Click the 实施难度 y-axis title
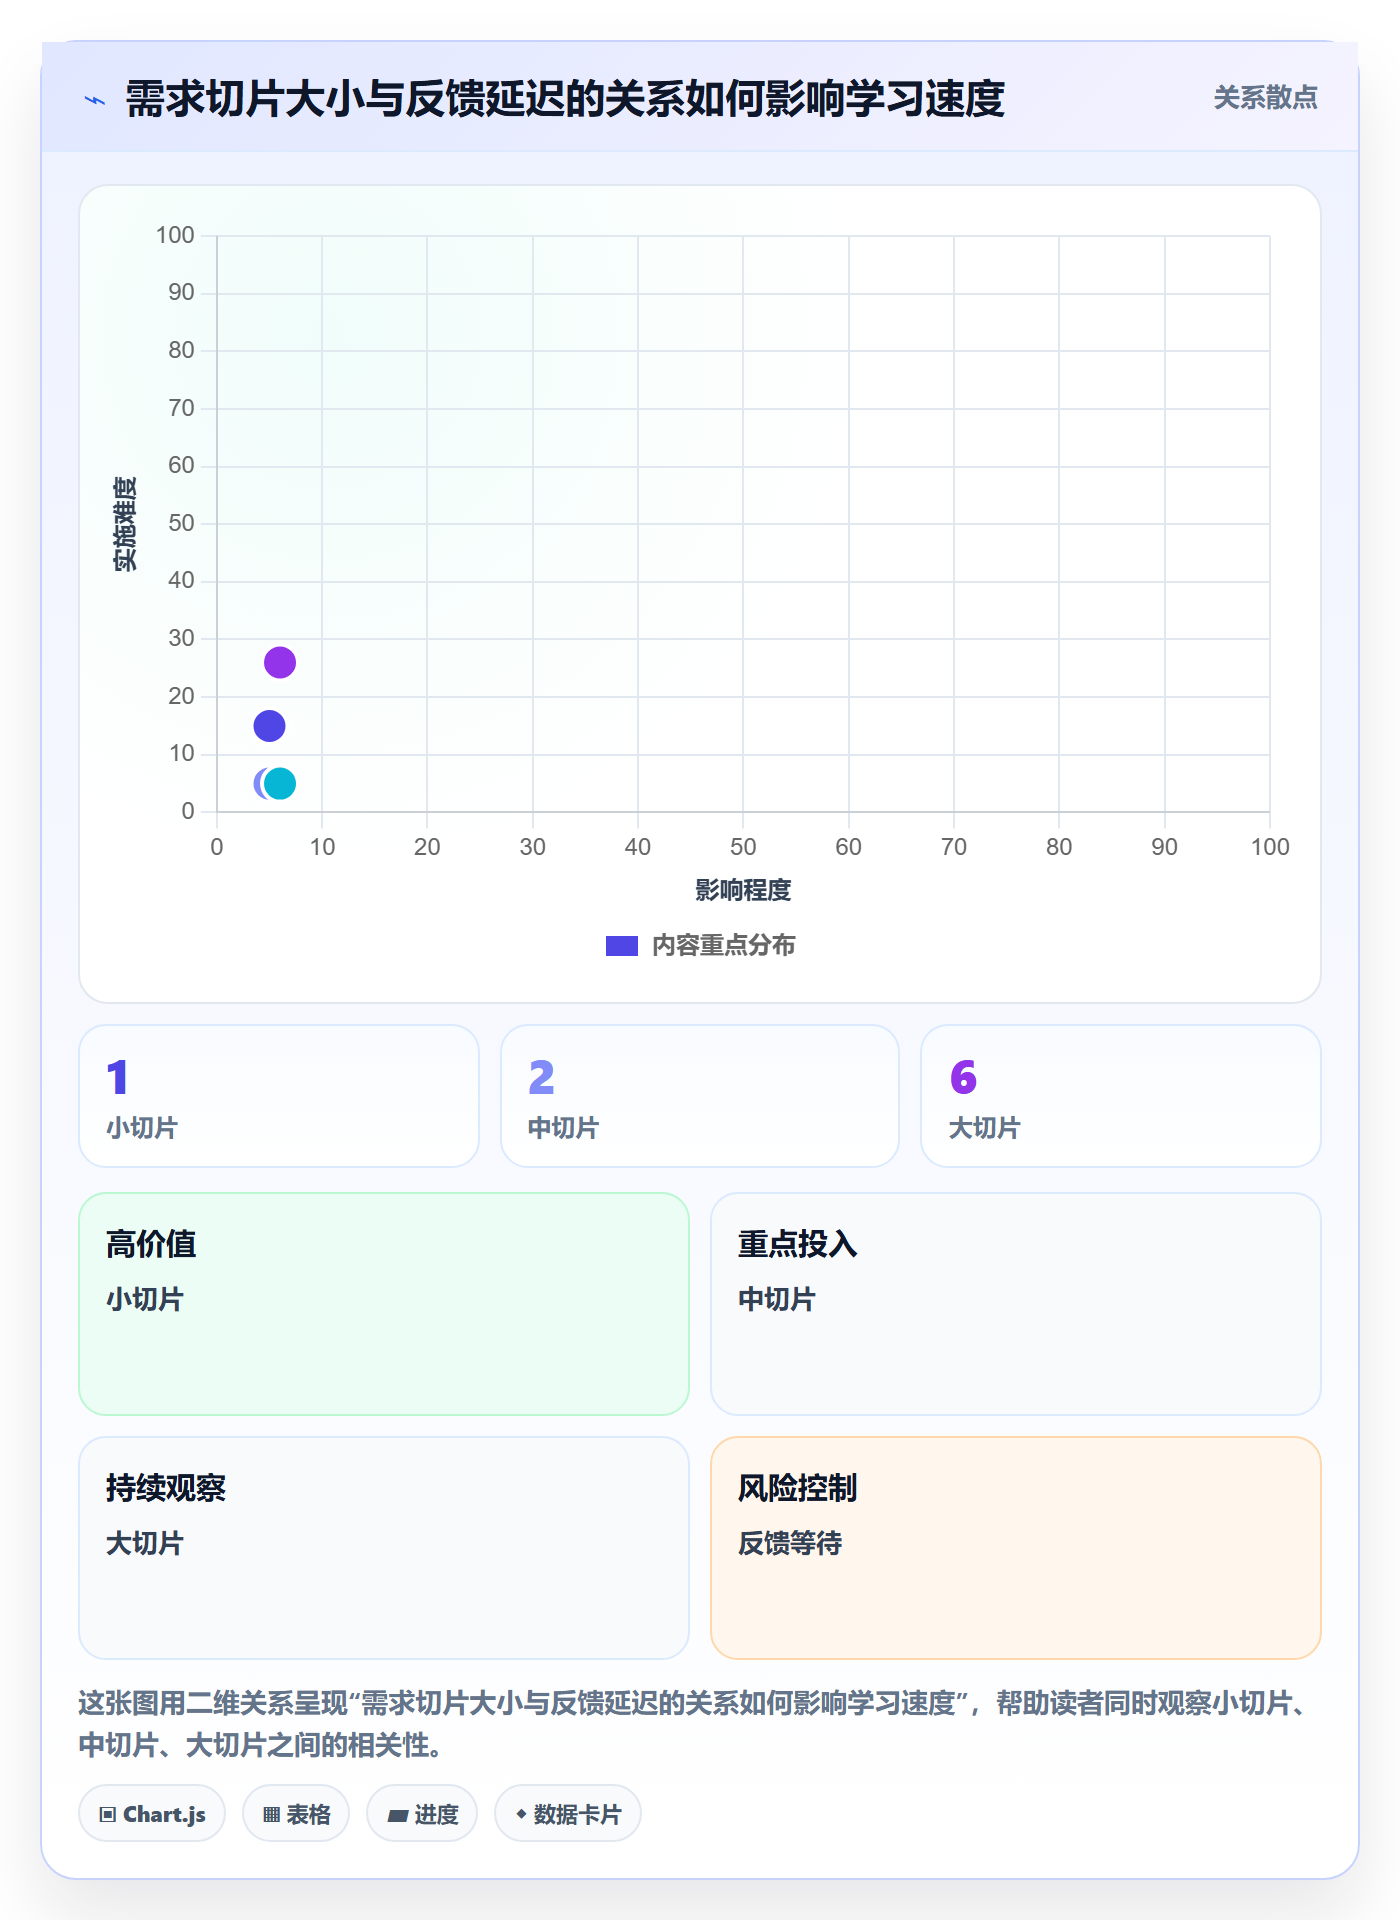Viewport: 1400px width, 1920px height. (125, 523)
